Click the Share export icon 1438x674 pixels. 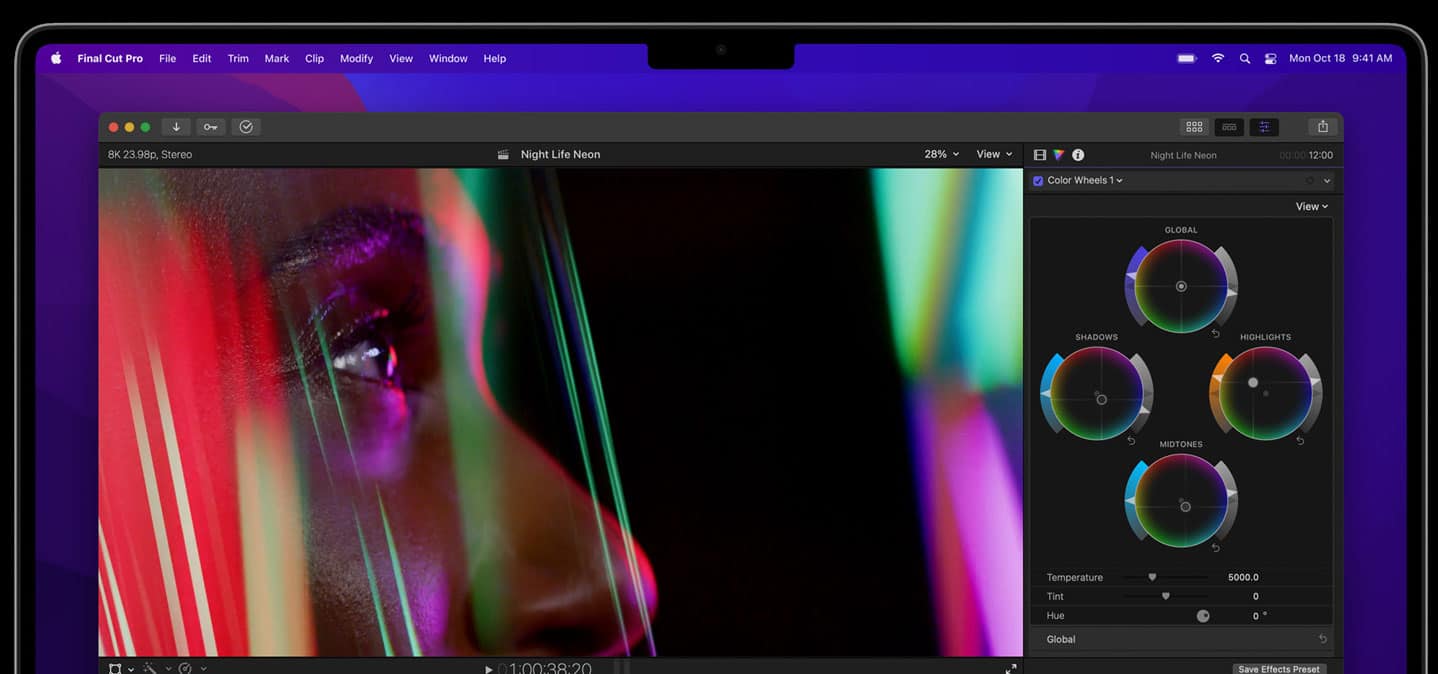[x=1323, y=127]
